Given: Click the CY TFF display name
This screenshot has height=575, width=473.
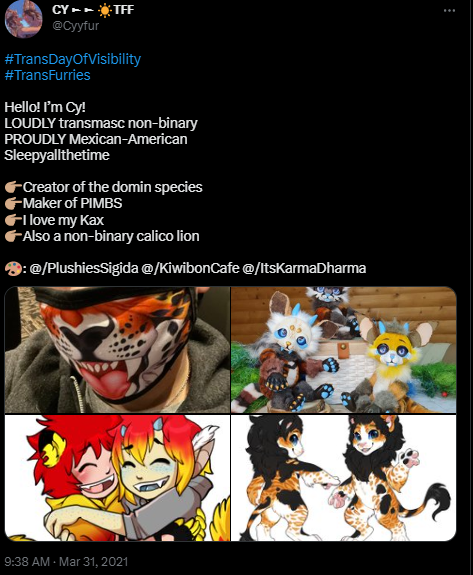Looking at the screenshot, I should [x=93, y=10].
